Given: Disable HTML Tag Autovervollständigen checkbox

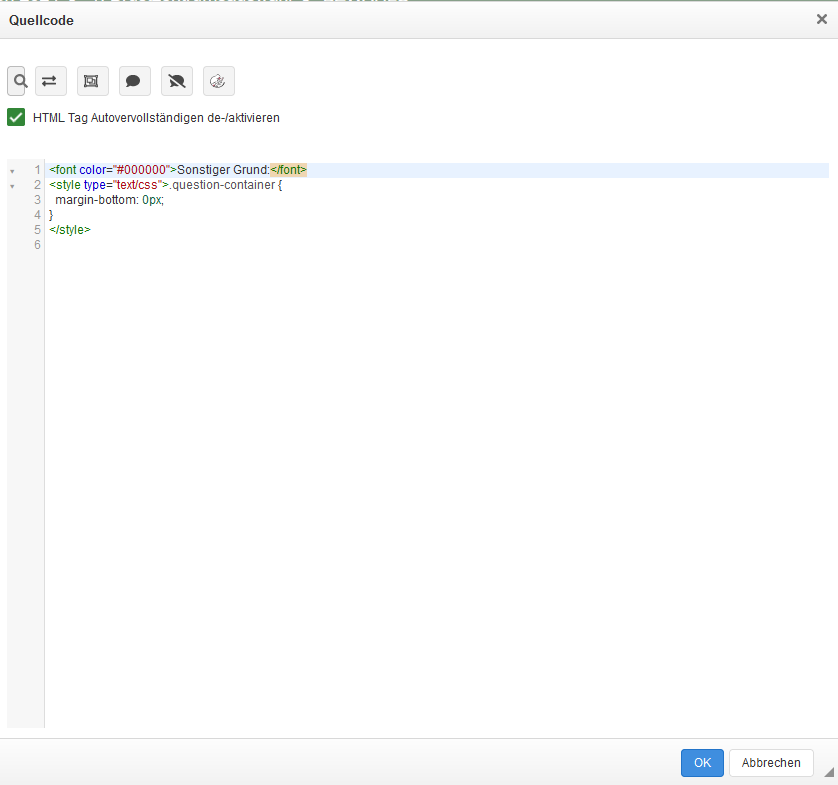Looking at the screenshot, I should tap(16, 117).
